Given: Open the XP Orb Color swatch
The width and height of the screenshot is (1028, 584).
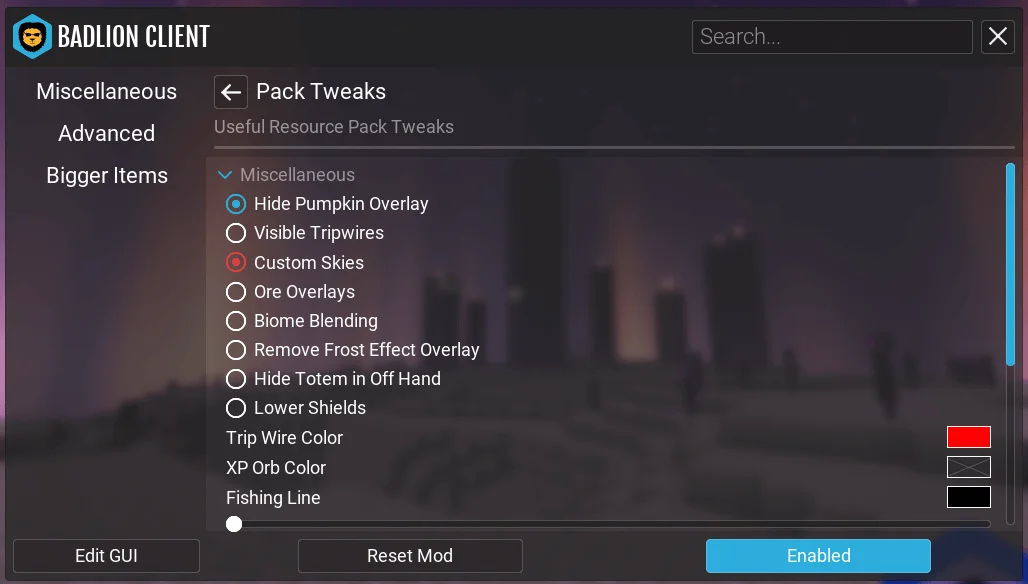Looking at the screenshot, I should pos(968,467).
